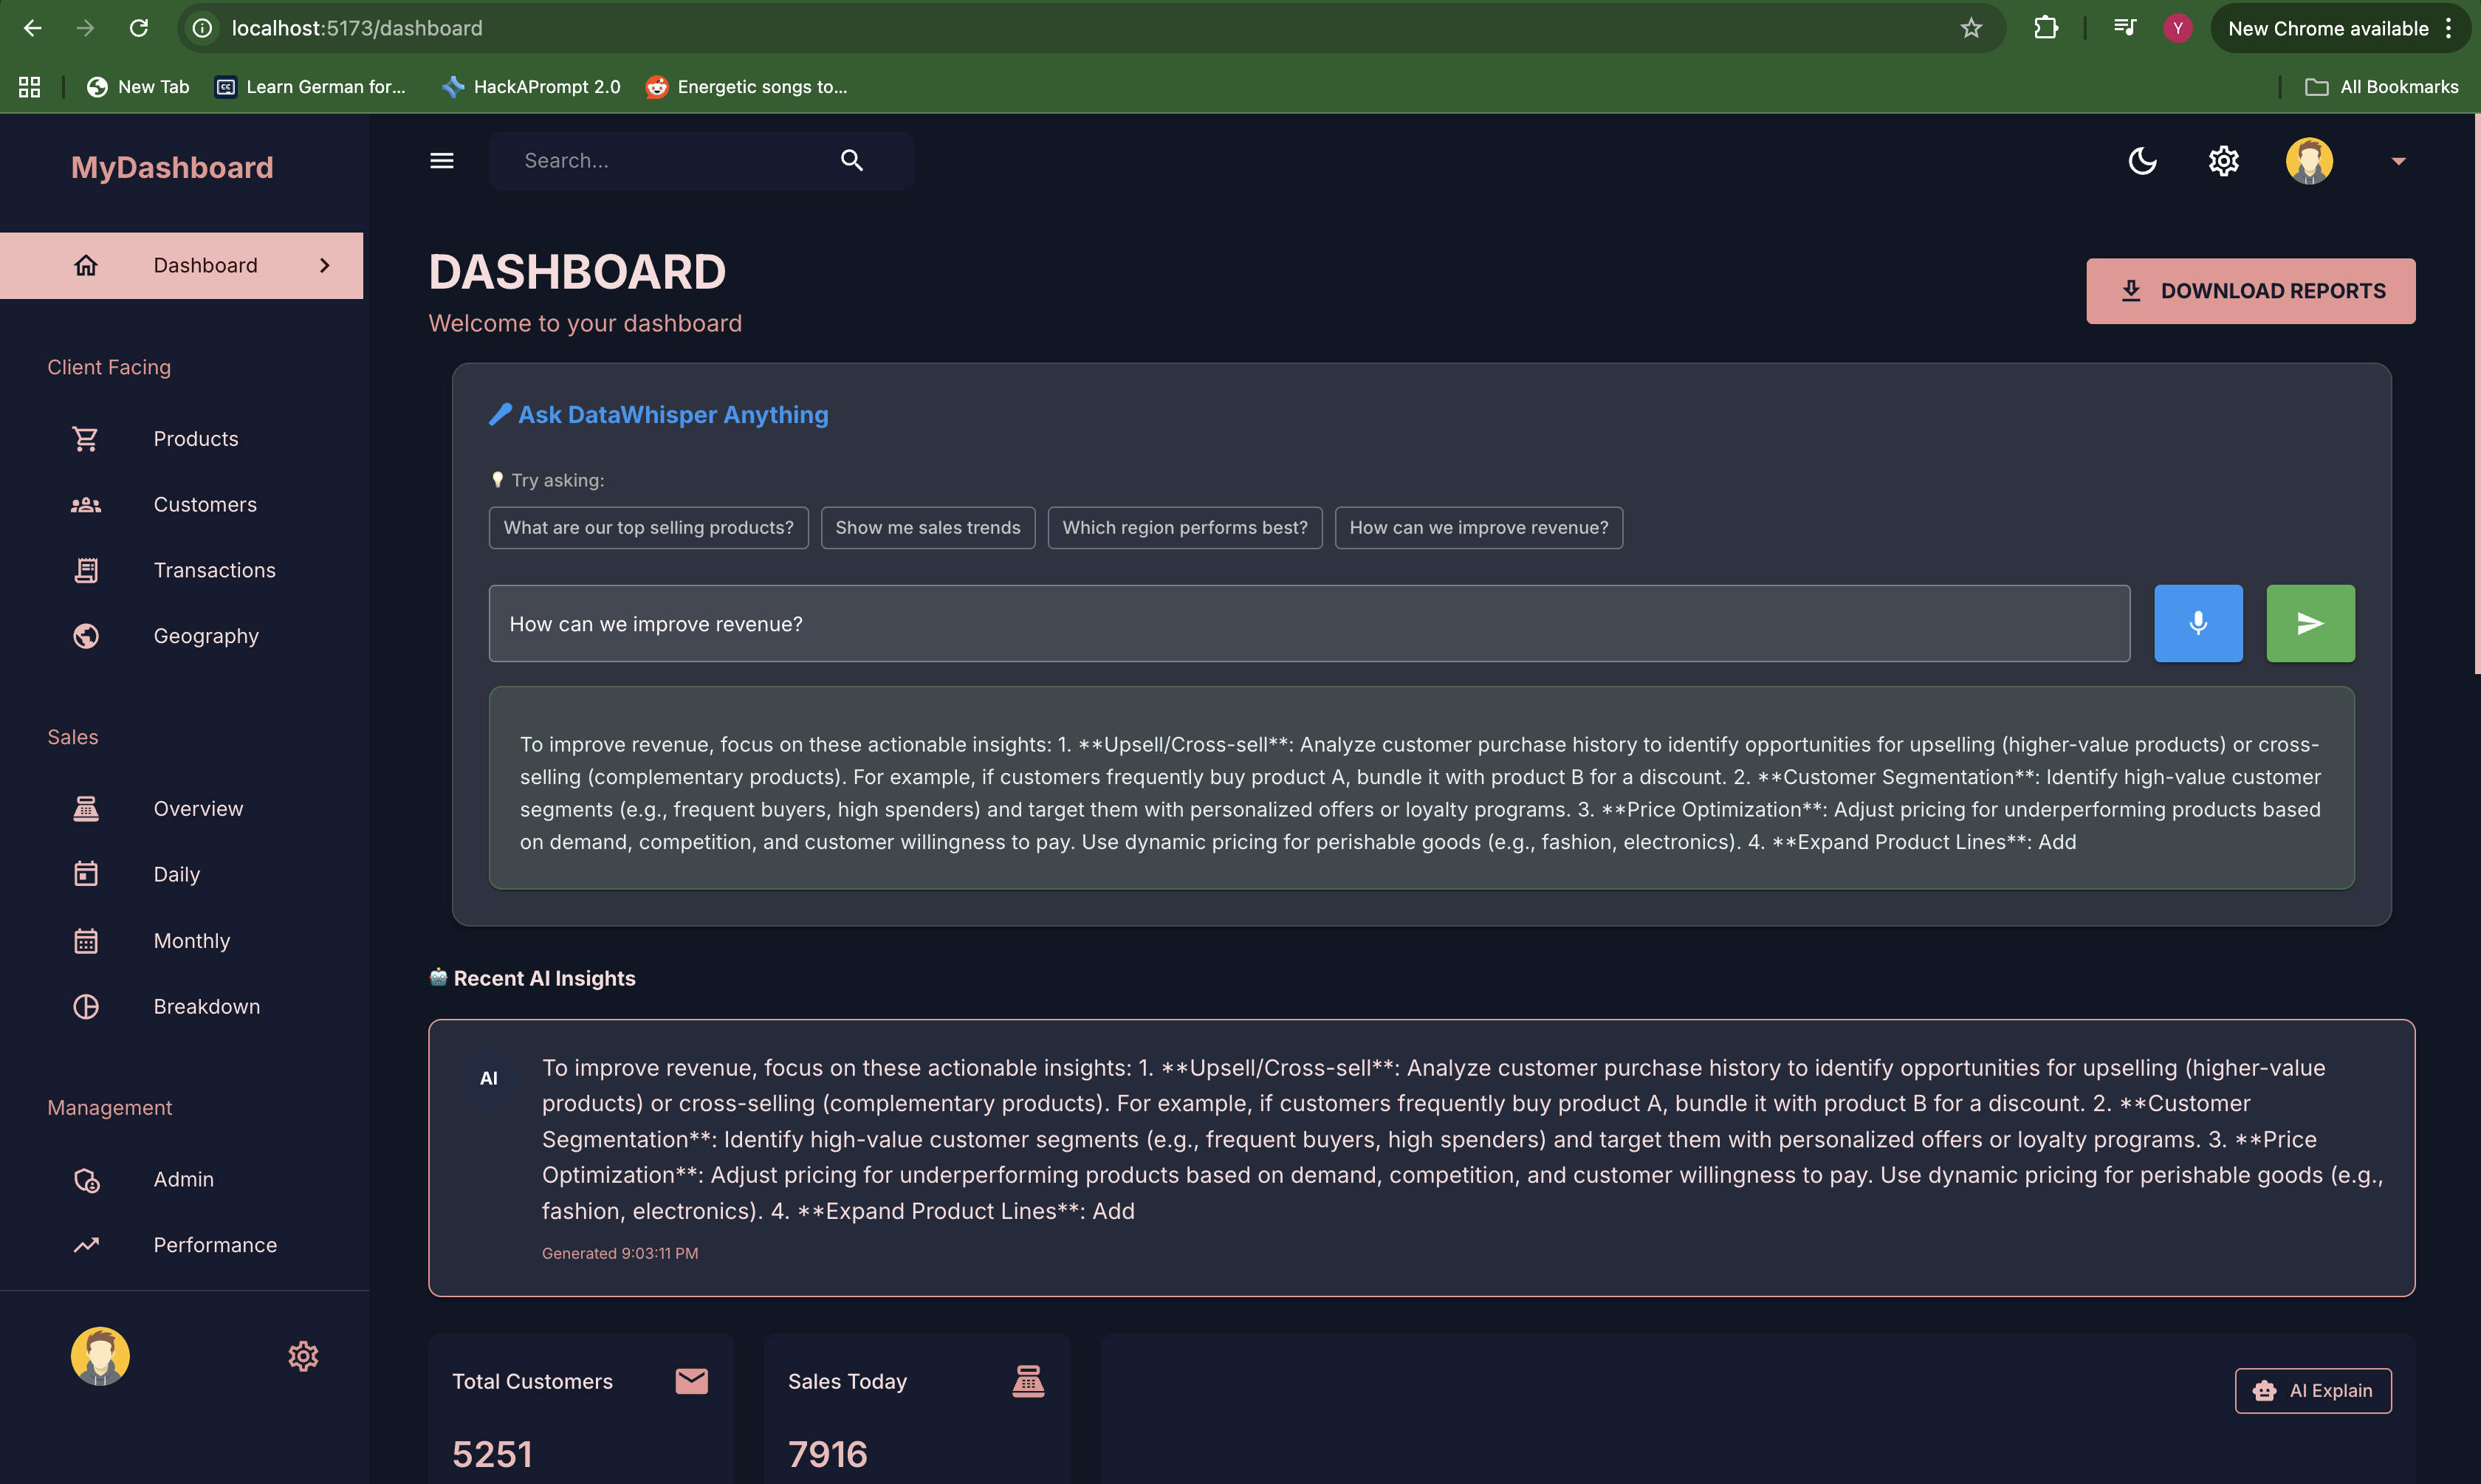Click the AI Explain button
The image size is (2481, 1484).
pyautogui.click(x=2312, y=1390)
